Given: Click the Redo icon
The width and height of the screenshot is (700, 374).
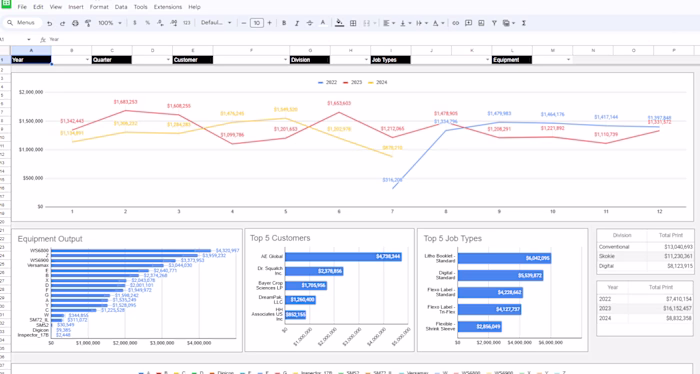Looking at the screenshot, I should [x=62, y=23].
